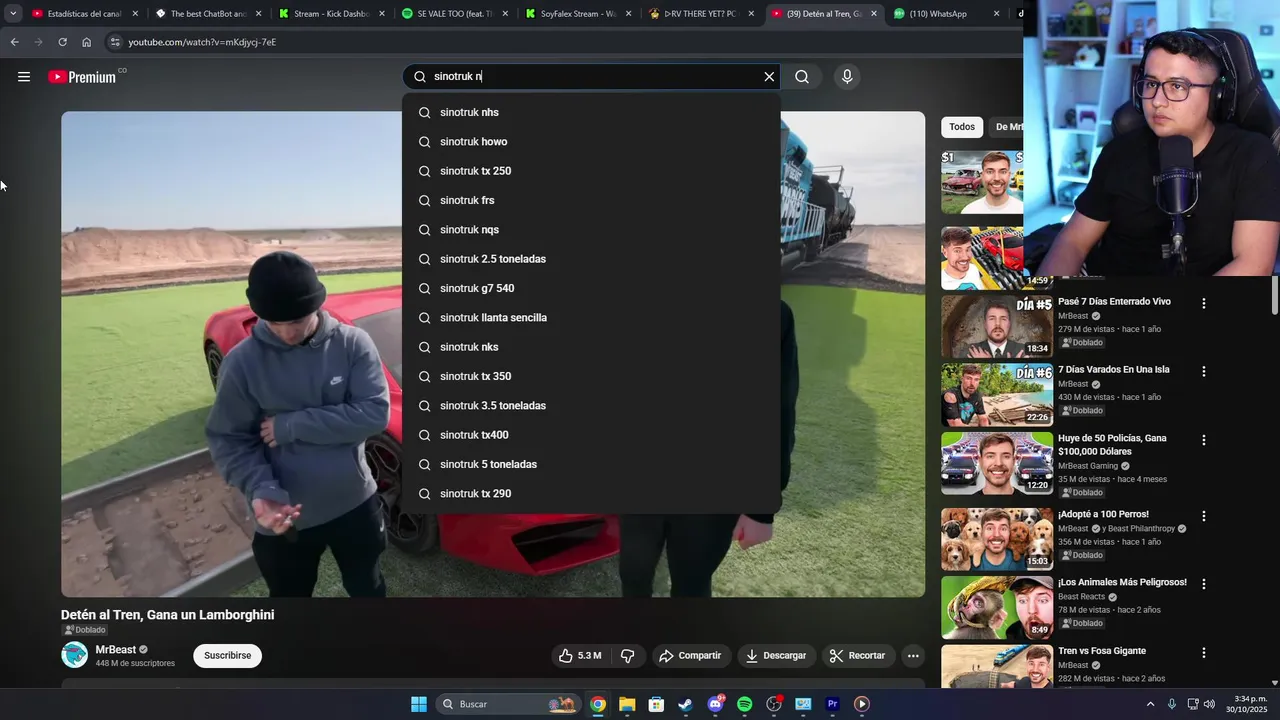Submit search with the magnifier button
Image resolution: width=1280 pixels, height=720 pixels.
pos(802,77)
